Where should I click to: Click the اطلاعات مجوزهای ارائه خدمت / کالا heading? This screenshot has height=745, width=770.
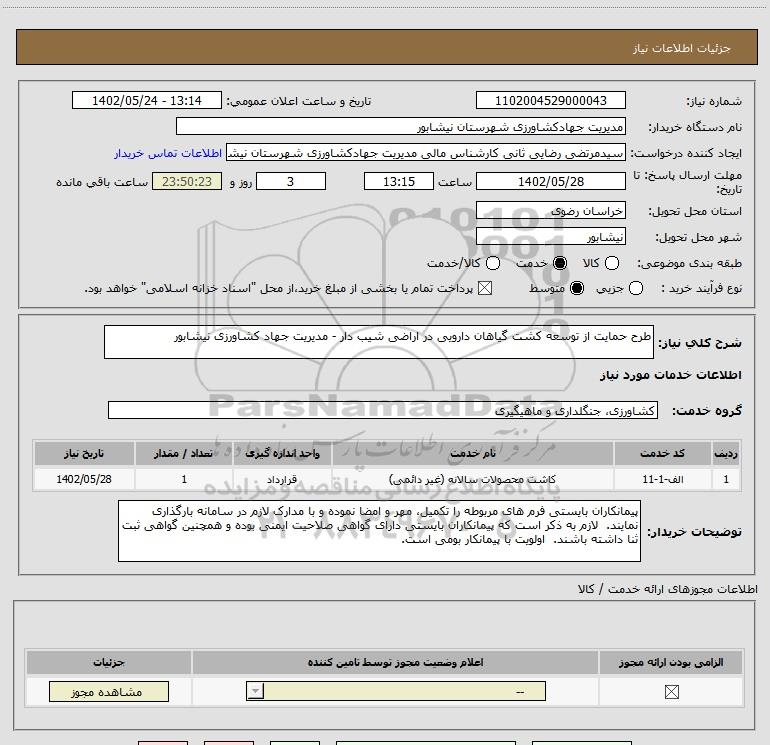(668, 589)
